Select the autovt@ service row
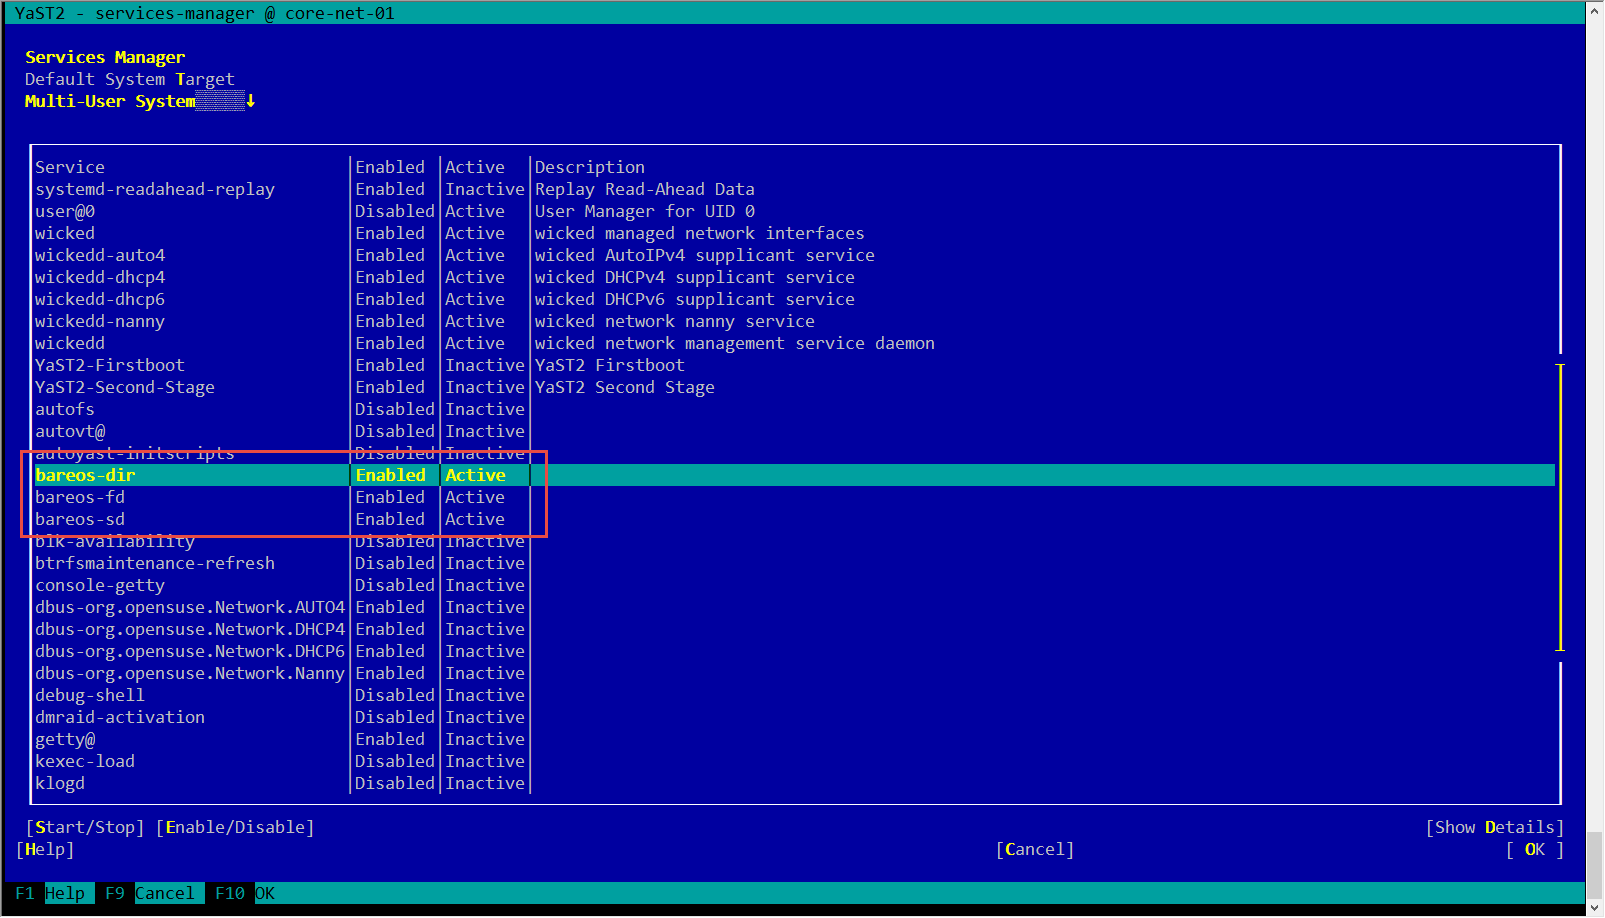The height and width of the screenshot is (918, 1605). click(x=795, y=431)
